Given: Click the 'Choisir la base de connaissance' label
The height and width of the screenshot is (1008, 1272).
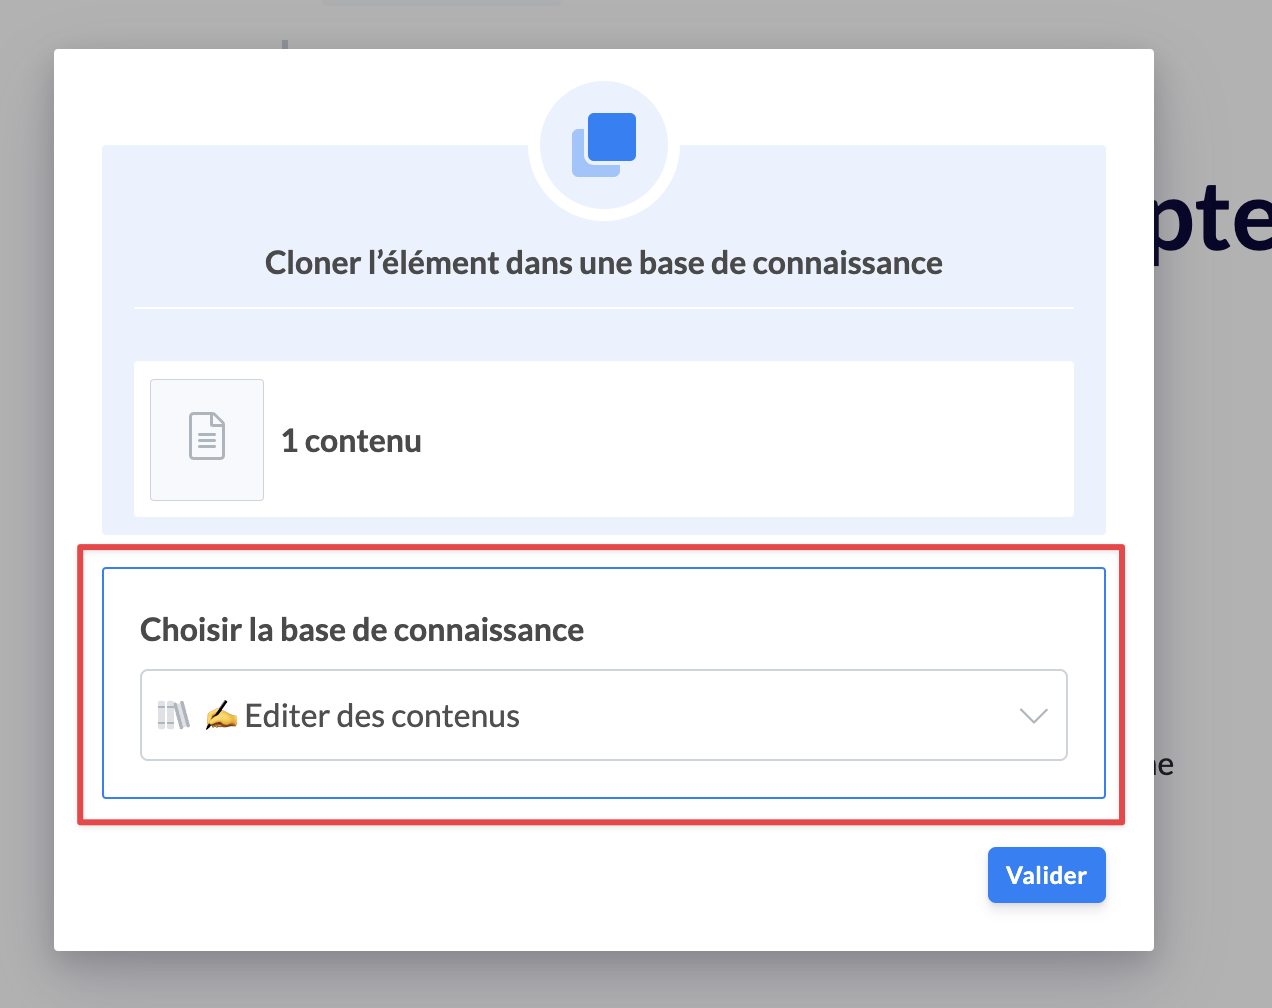Looking at the screenshot, I should pyautogui.click(x=362, y=630).
